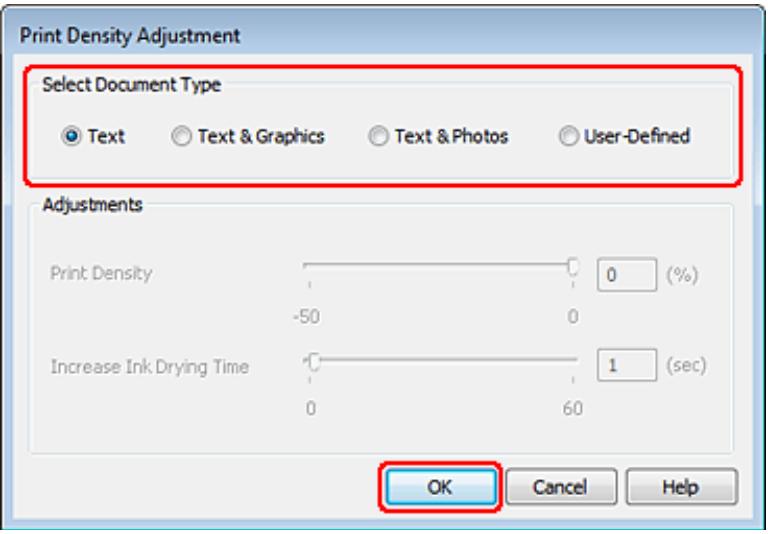Click the Print Density slider thumb
This screenshot has height=534, width=768.
tap(573, 267)
